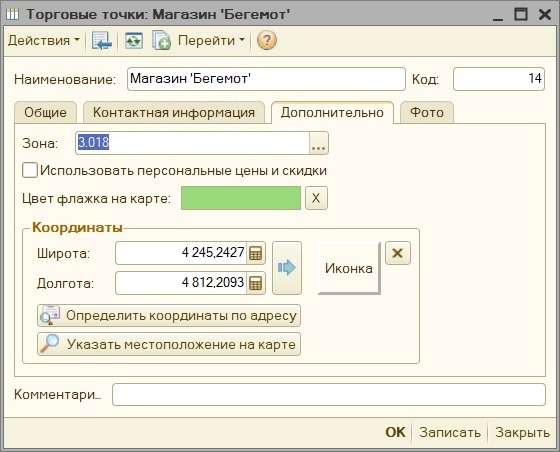
Task: Open the calculator for the Широта field
Action: tap(255, 253)
